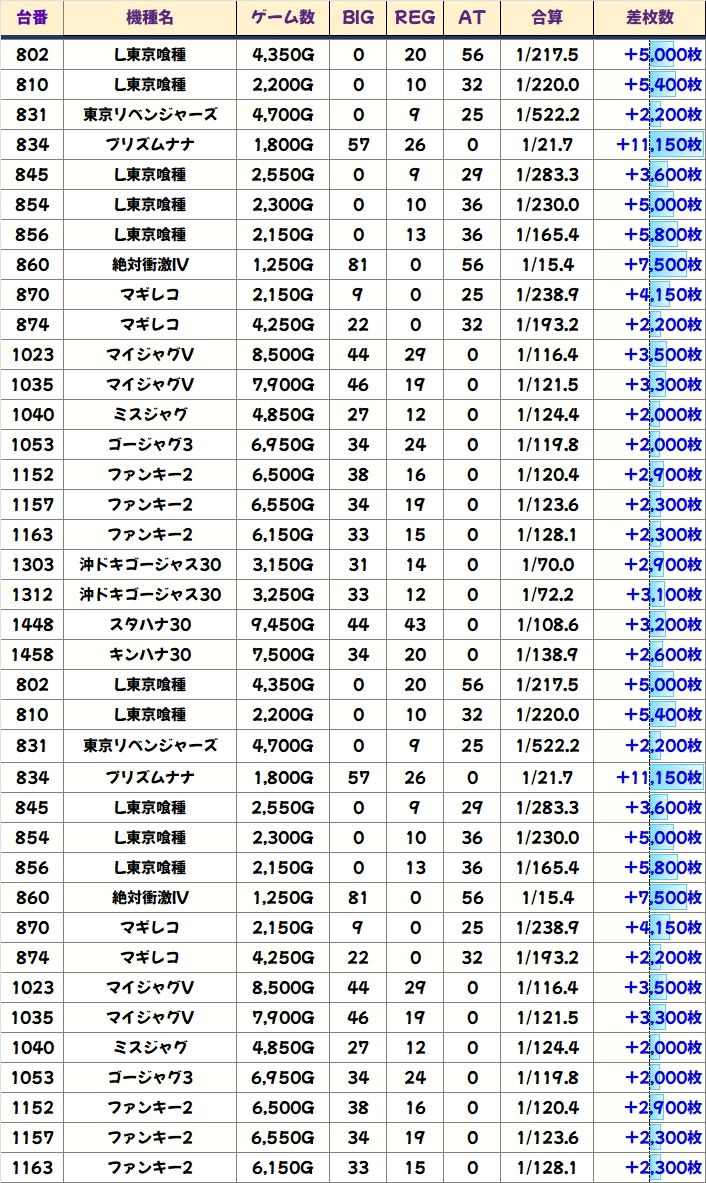This screenshot has width=706, height=1183.
Task: Open the スタハナ30 machine name
Action: [149, 625]
